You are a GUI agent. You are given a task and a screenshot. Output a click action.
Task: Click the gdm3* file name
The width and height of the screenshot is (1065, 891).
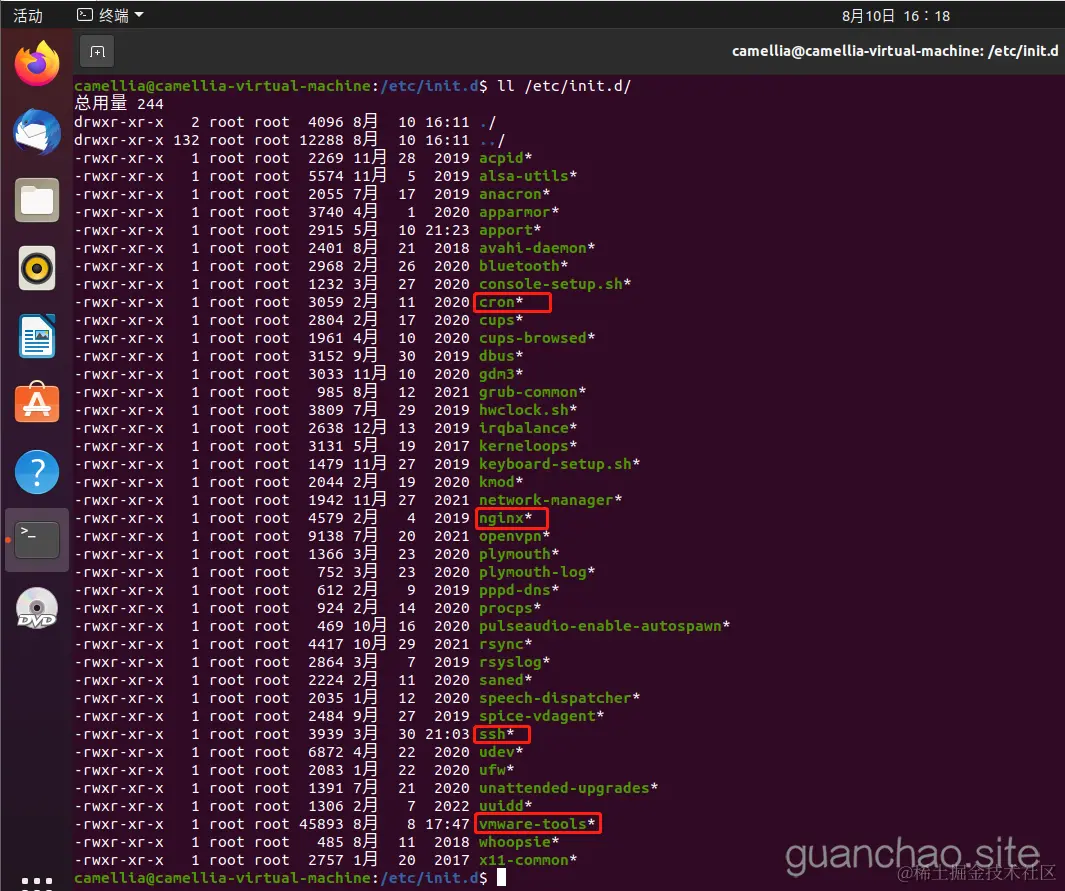pos(501,374)
